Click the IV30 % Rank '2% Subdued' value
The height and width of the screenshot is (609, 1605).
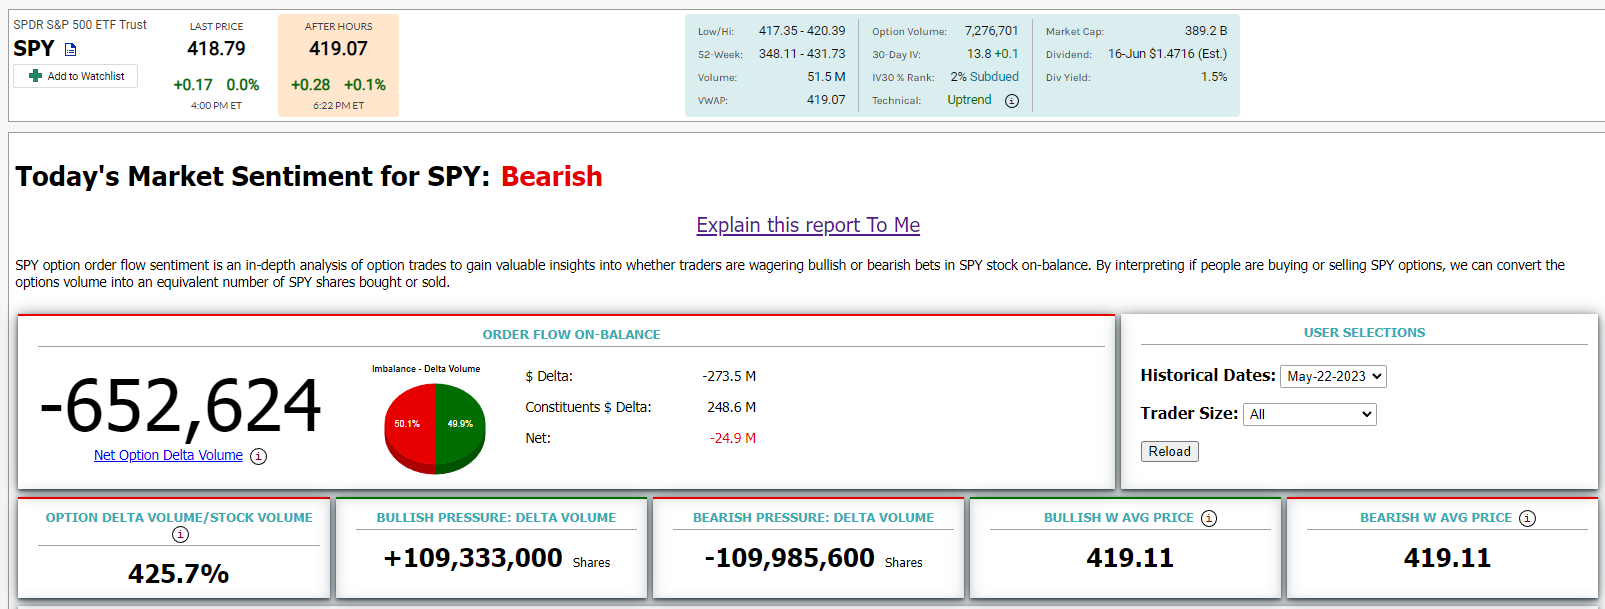(985, 77)
